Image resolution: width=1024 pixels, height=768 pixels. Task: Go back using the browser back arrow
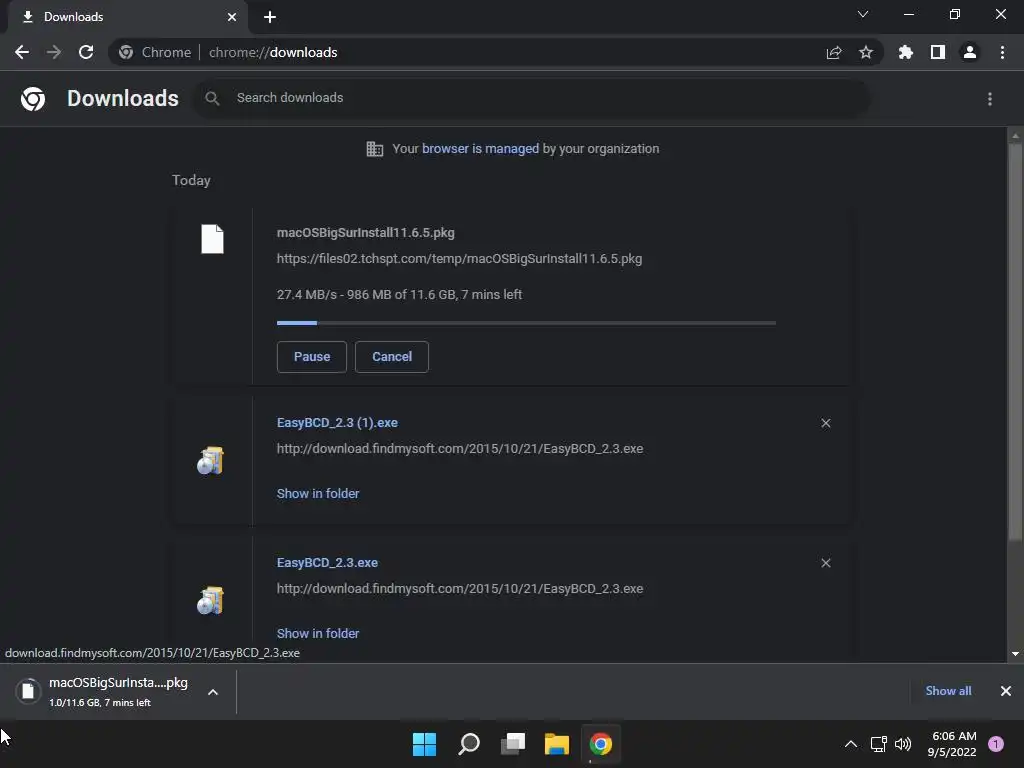(x=22, y=52)
